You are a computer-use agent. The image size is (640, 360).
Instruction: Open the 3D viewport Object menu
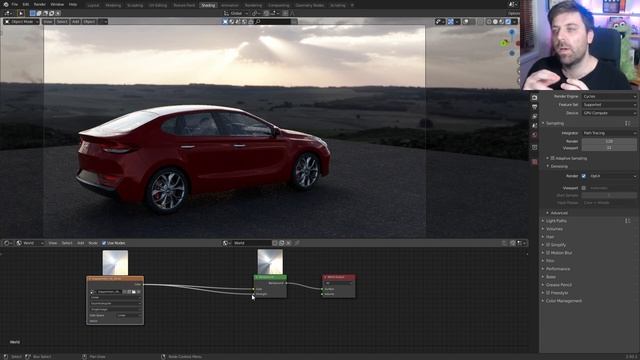click(89, 21)
